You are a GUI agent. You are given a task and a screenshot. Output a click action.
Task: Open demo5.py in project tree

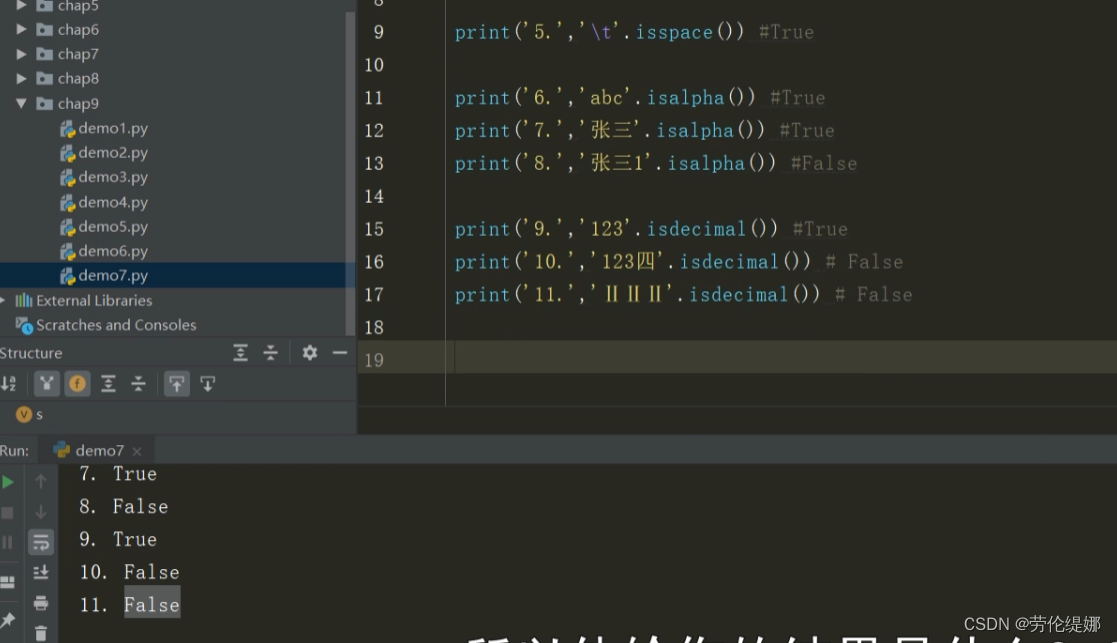[x=113, y=226]
